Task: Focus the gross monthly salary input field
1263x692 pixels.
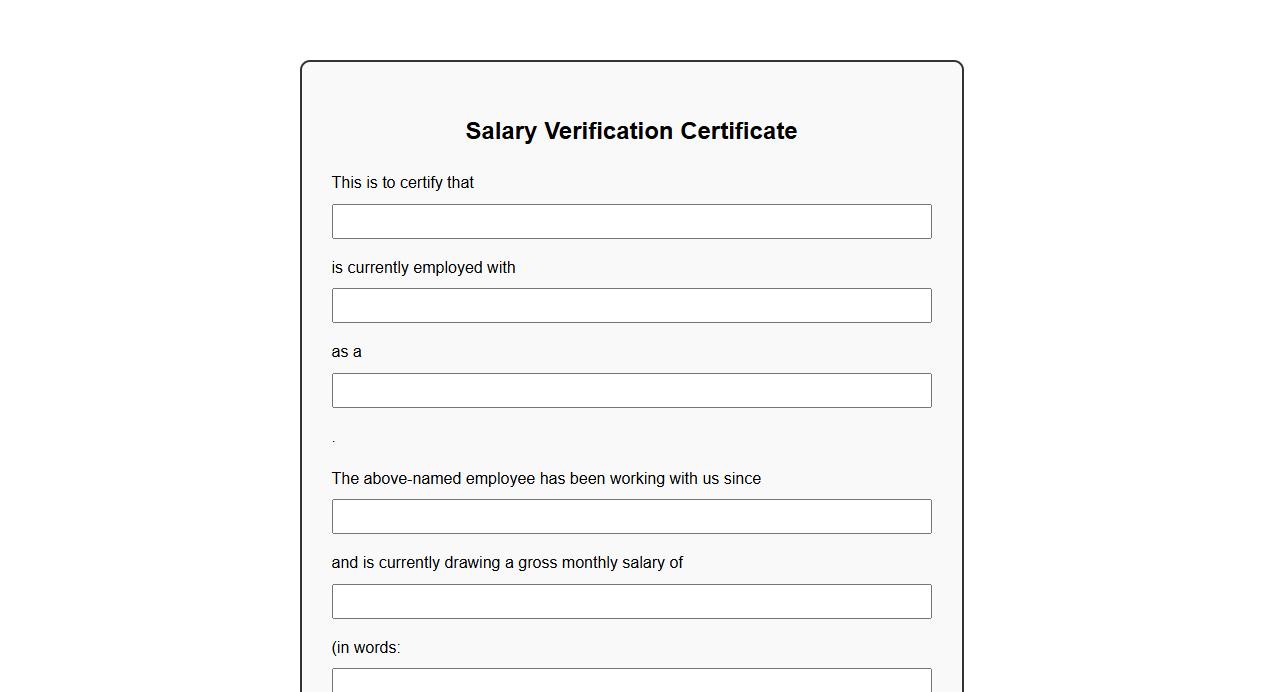Action: point(631,601)
